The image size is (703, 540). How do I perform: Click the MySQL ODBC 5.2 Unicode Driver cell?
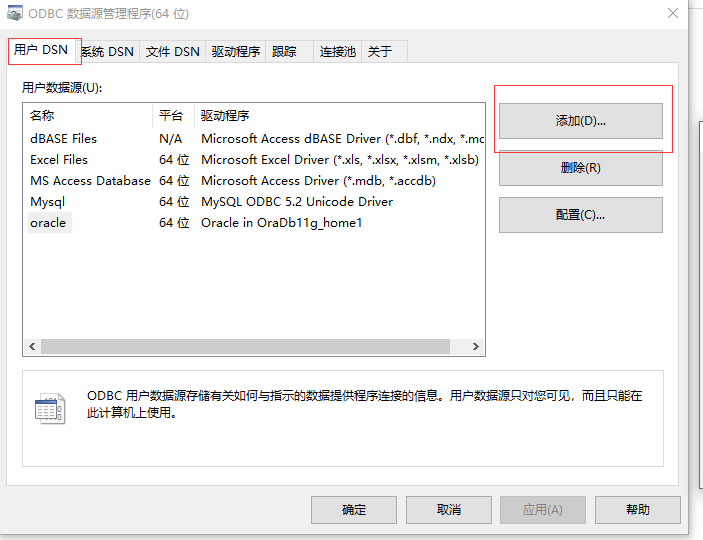point(297,202)
